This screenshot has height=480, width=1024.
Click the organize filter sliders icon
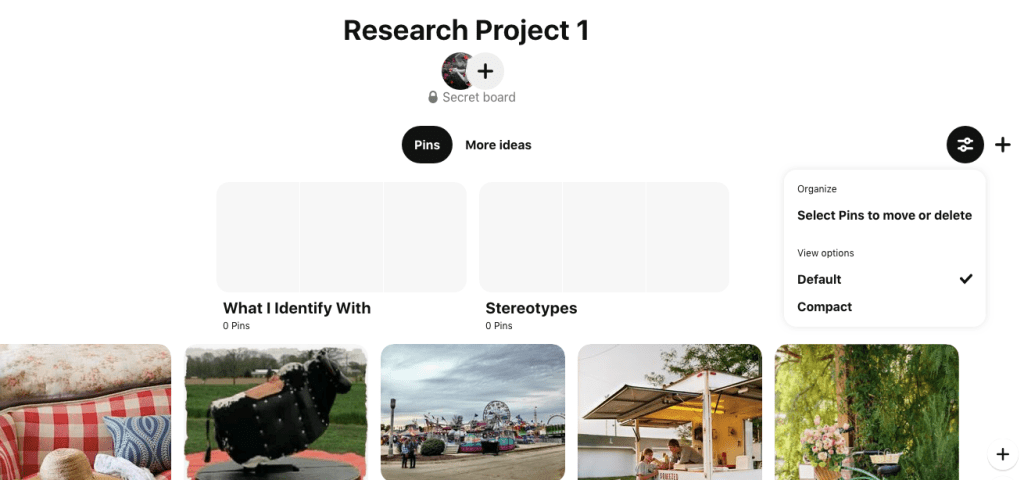(965, 144)
